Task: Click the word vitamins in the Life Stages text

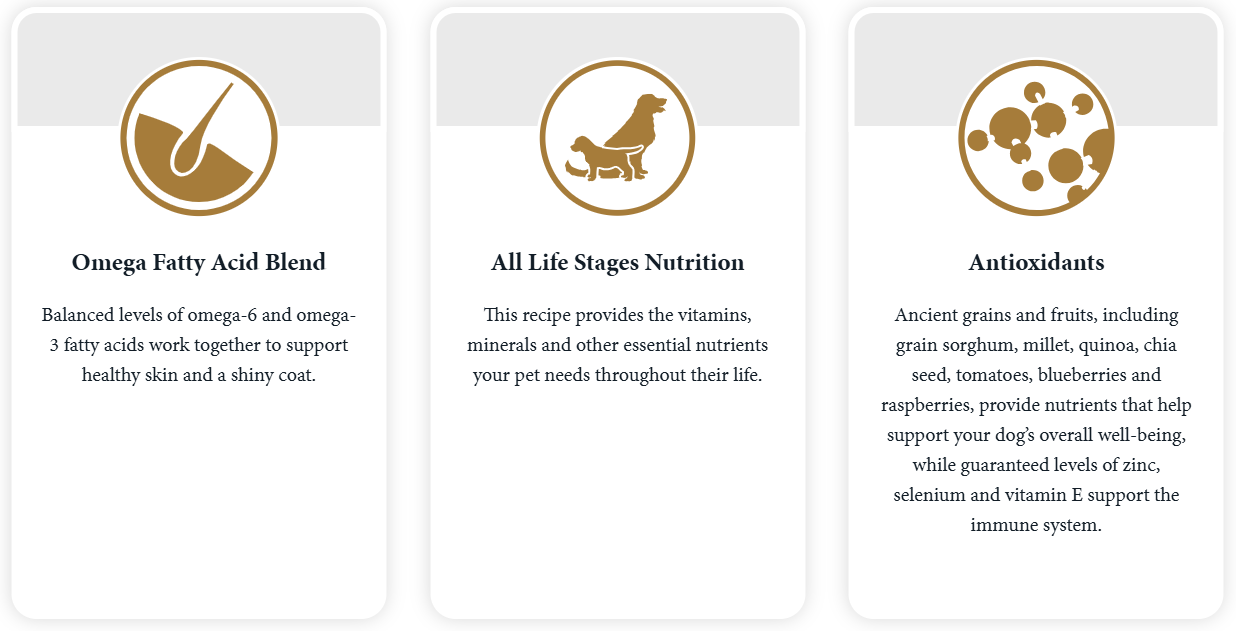Action: point(714,315)
